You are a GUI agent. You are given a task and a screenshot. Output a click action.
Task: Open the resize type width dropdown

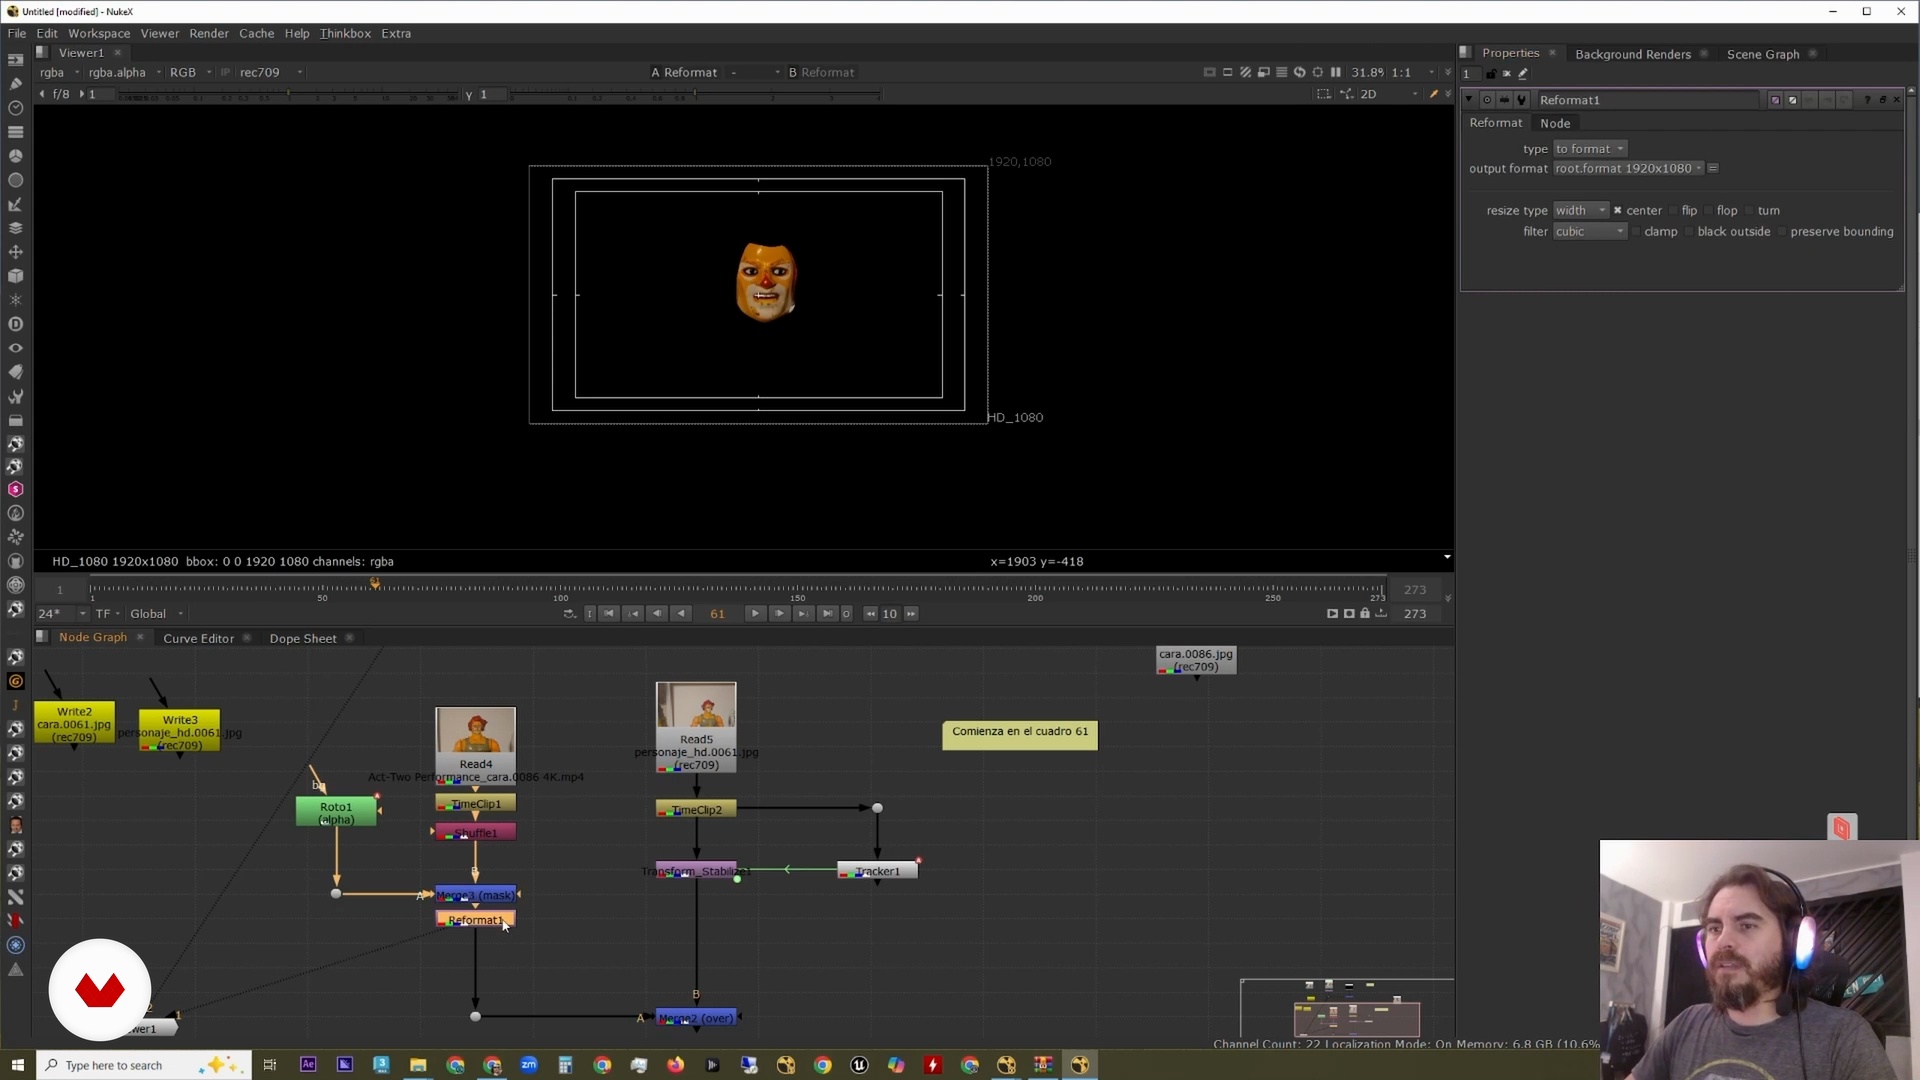click(x=1580, y=211)
